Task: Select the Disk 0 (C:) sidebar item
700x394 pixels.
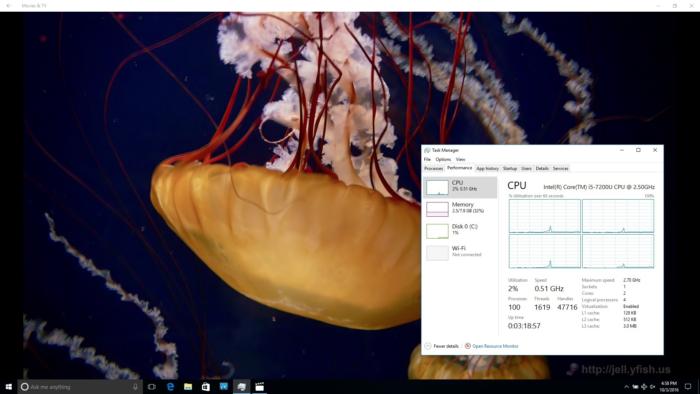Action: click(x=460, y=231)
